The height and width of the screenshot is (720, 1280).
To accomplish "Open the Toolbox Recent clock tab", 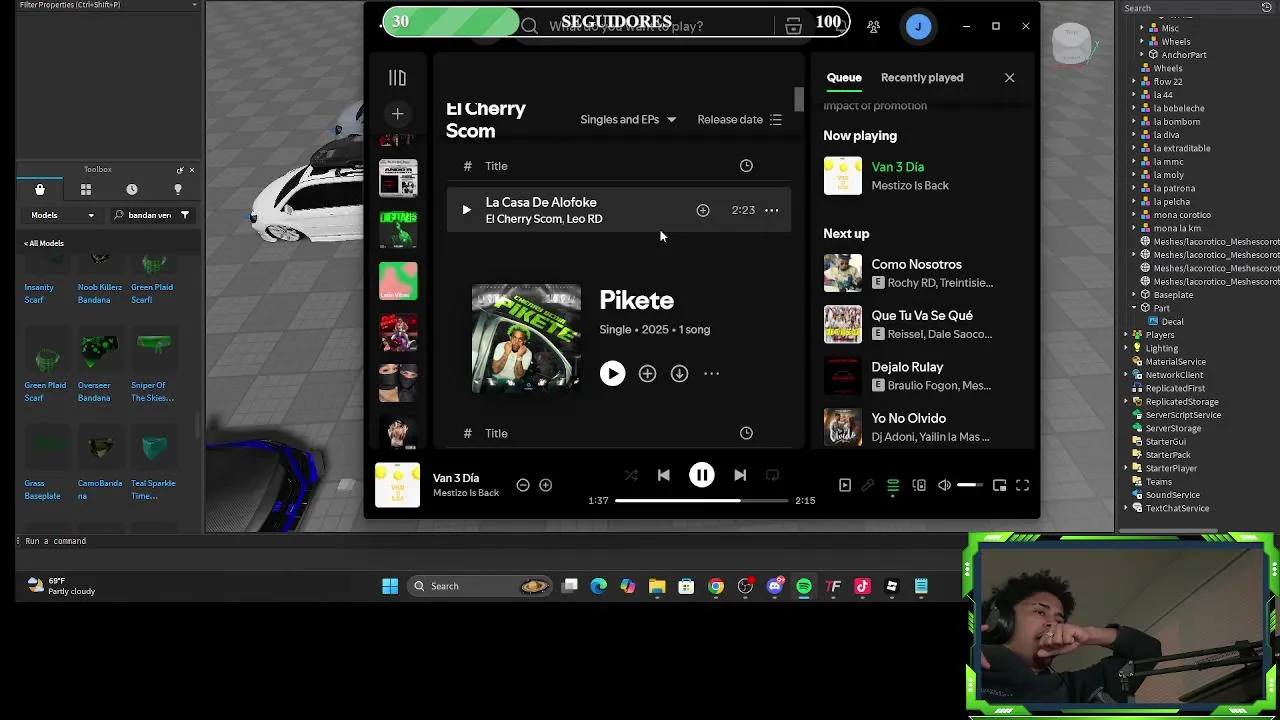I will click(132, 189).
